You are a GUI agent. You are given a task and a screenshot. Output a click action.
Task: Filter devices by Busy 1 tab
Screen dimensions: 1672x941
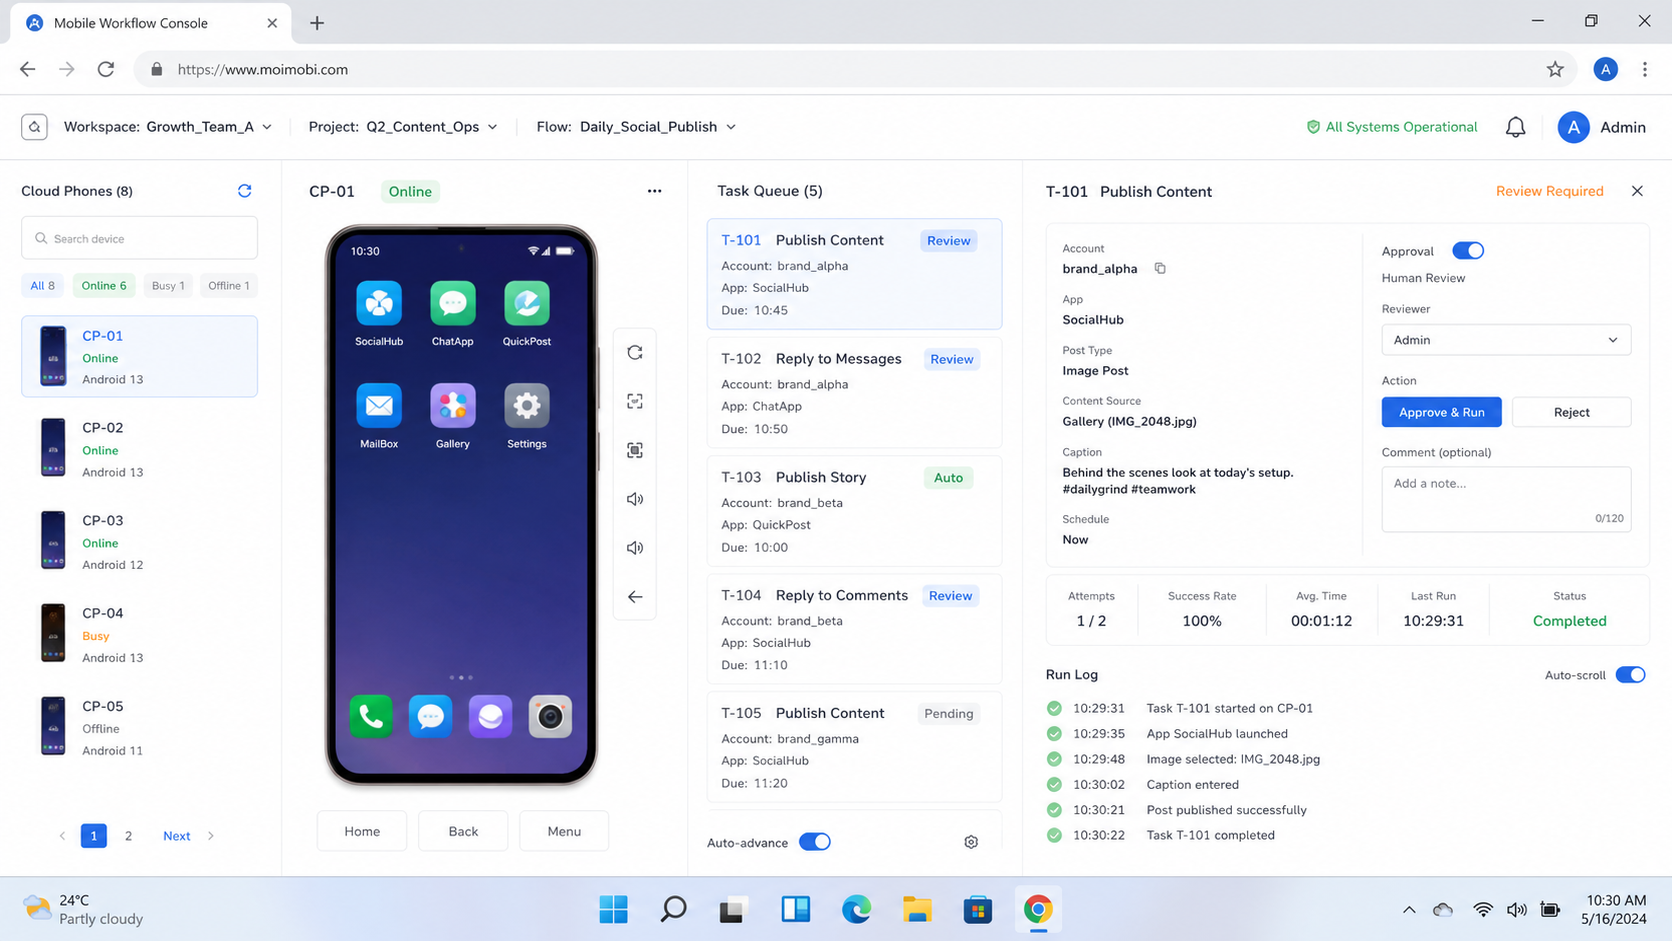pos(168,286)
